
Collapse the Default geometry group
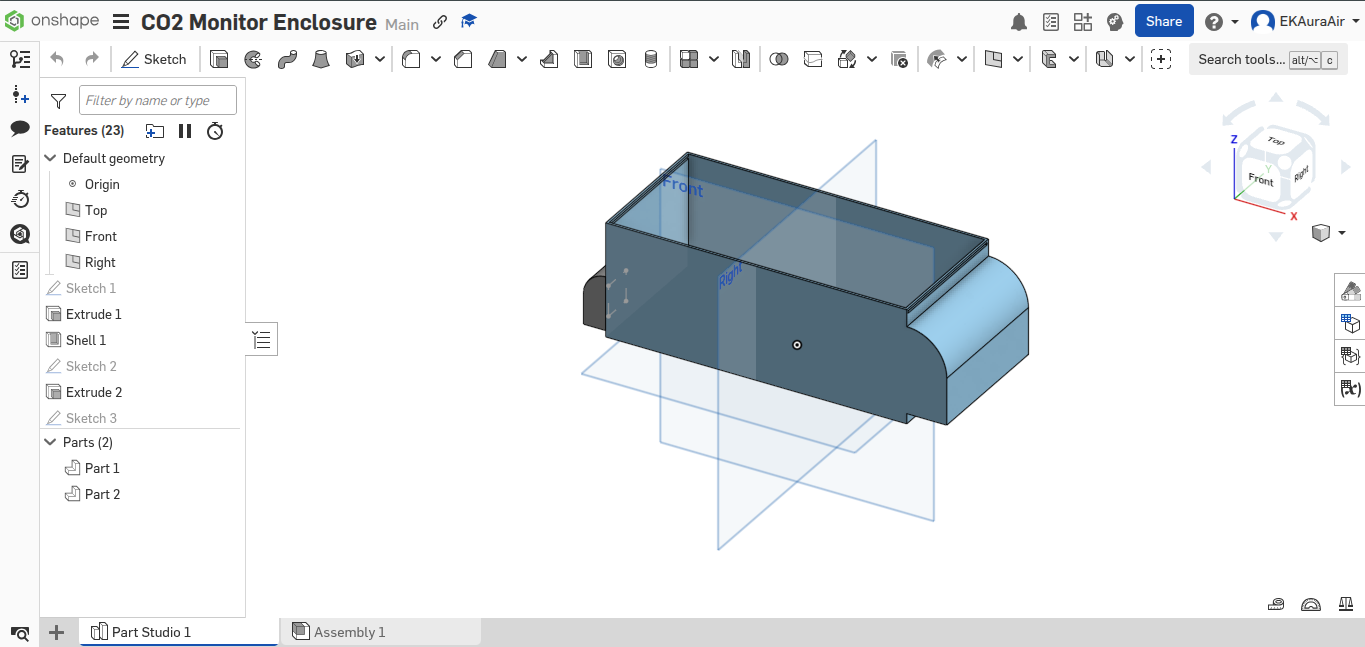(50, 158)
